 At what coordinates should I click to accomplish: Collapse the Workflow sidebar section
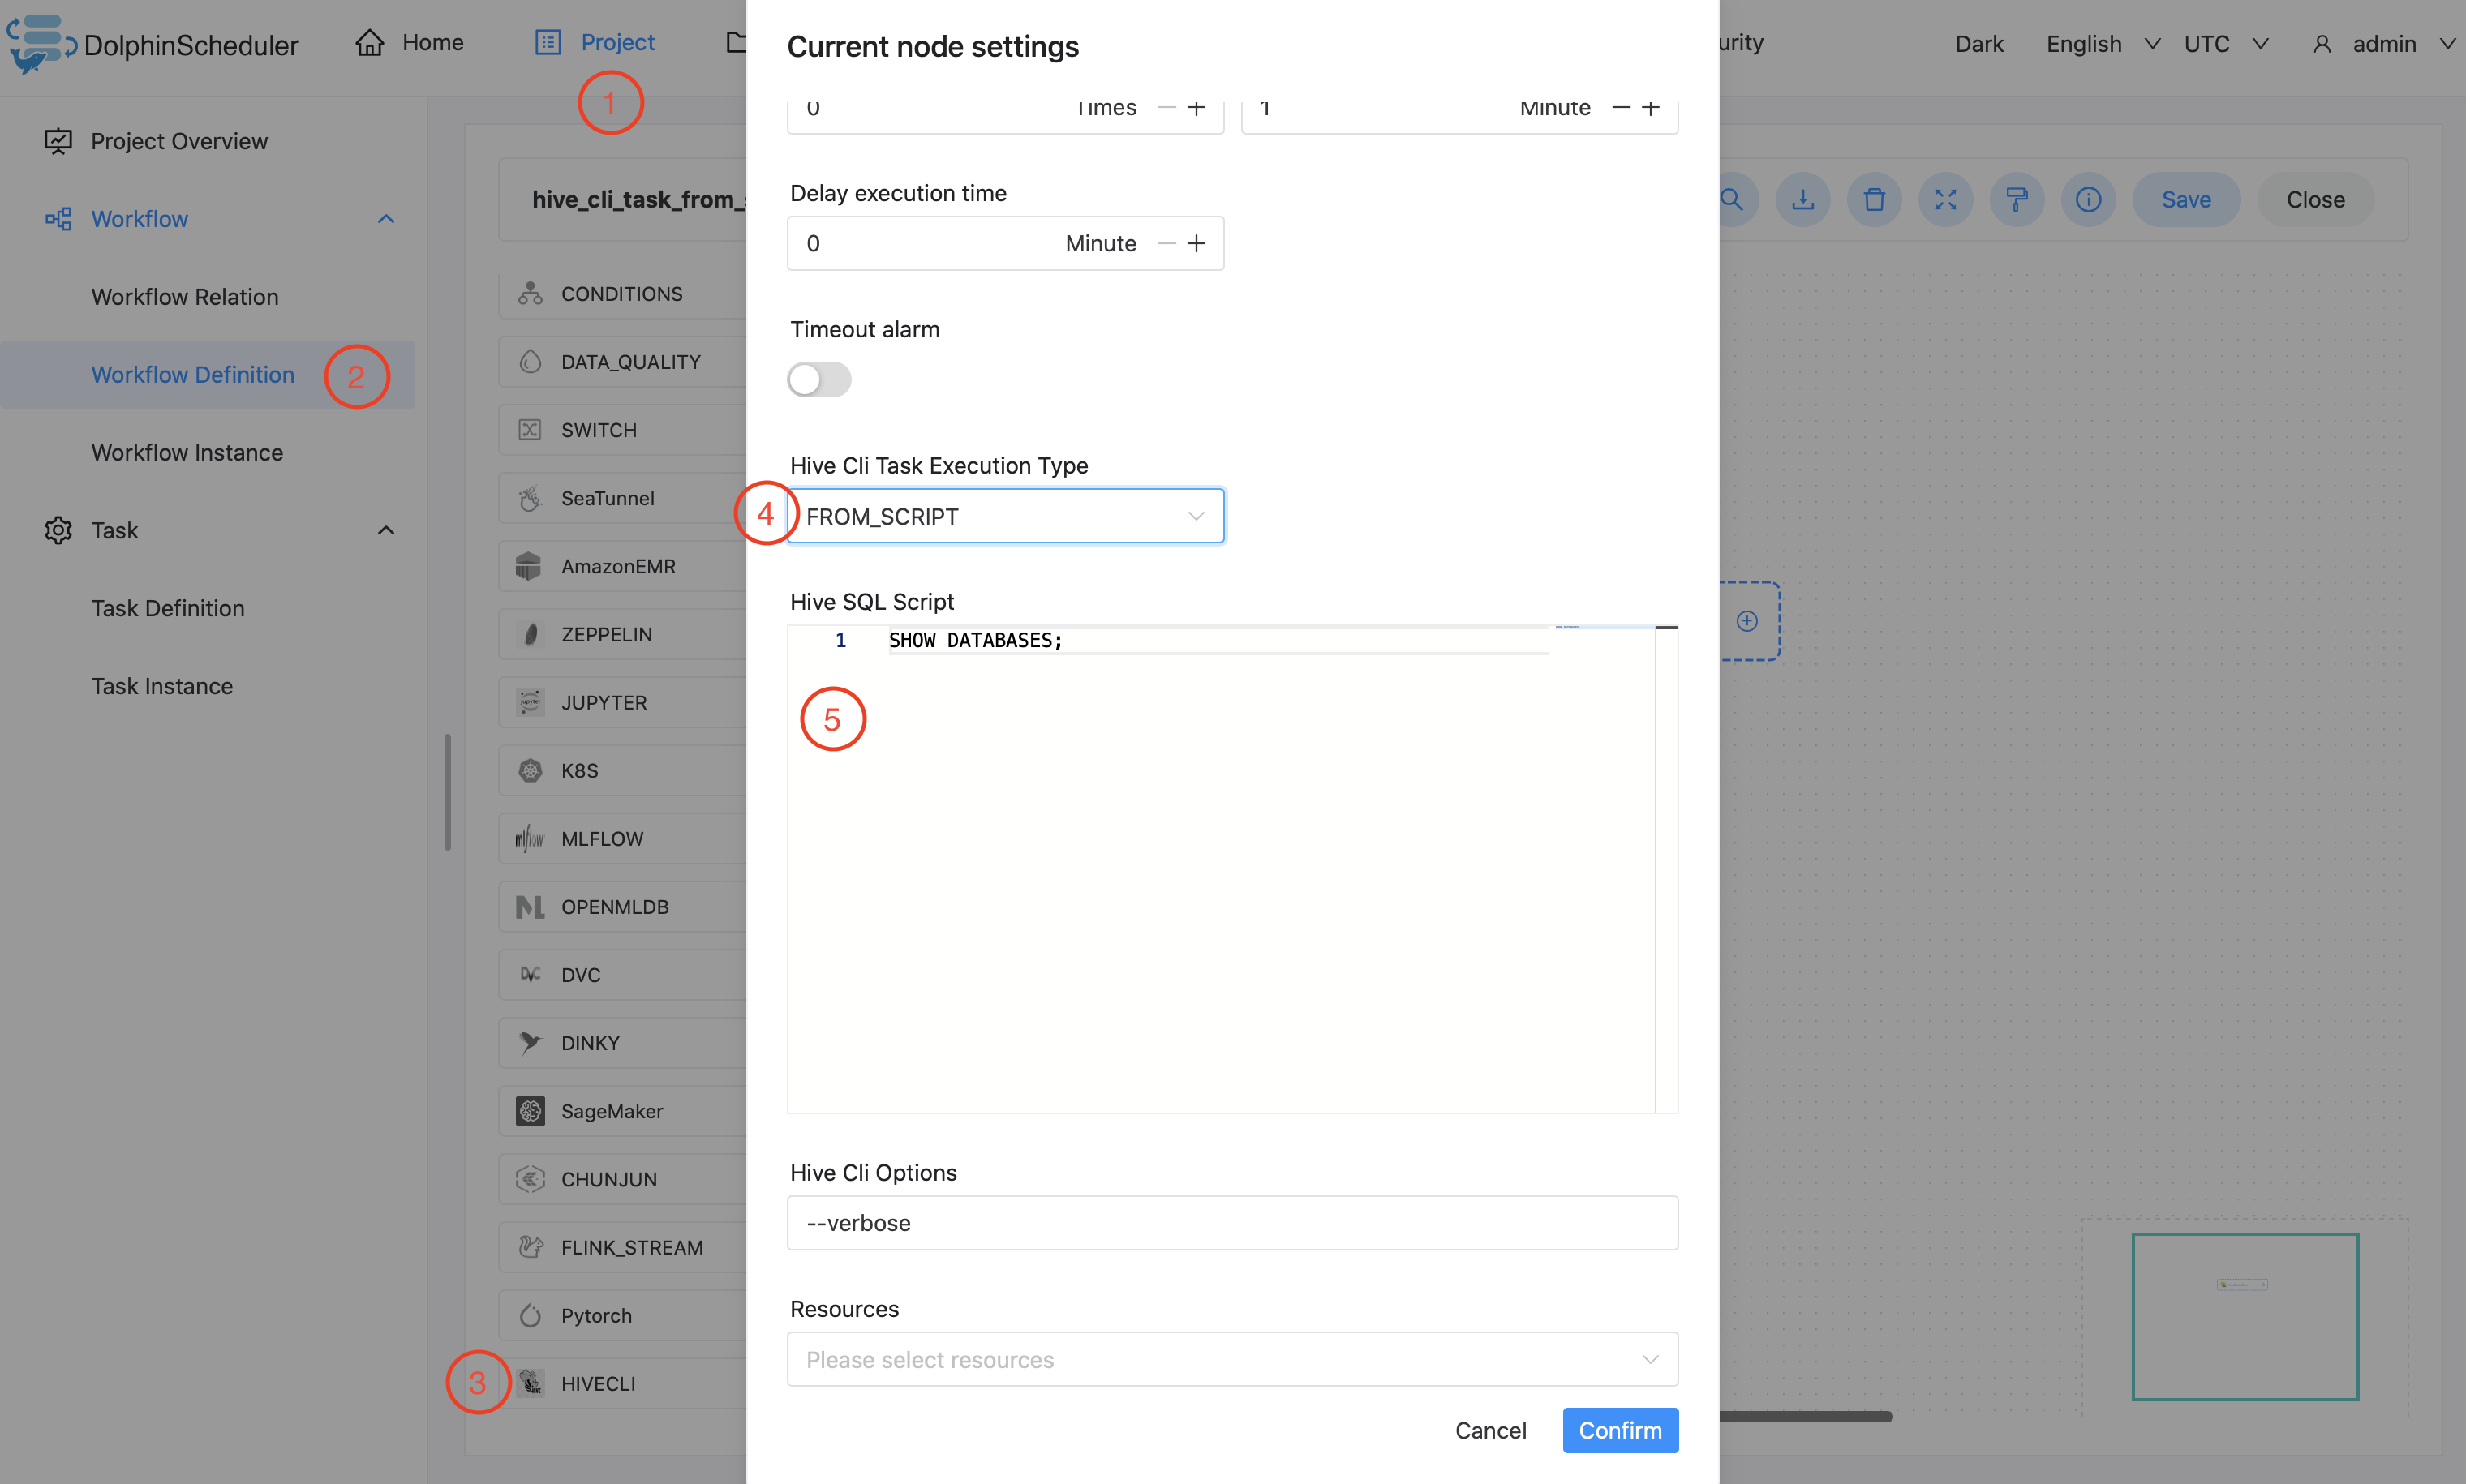tap(386, 219)
